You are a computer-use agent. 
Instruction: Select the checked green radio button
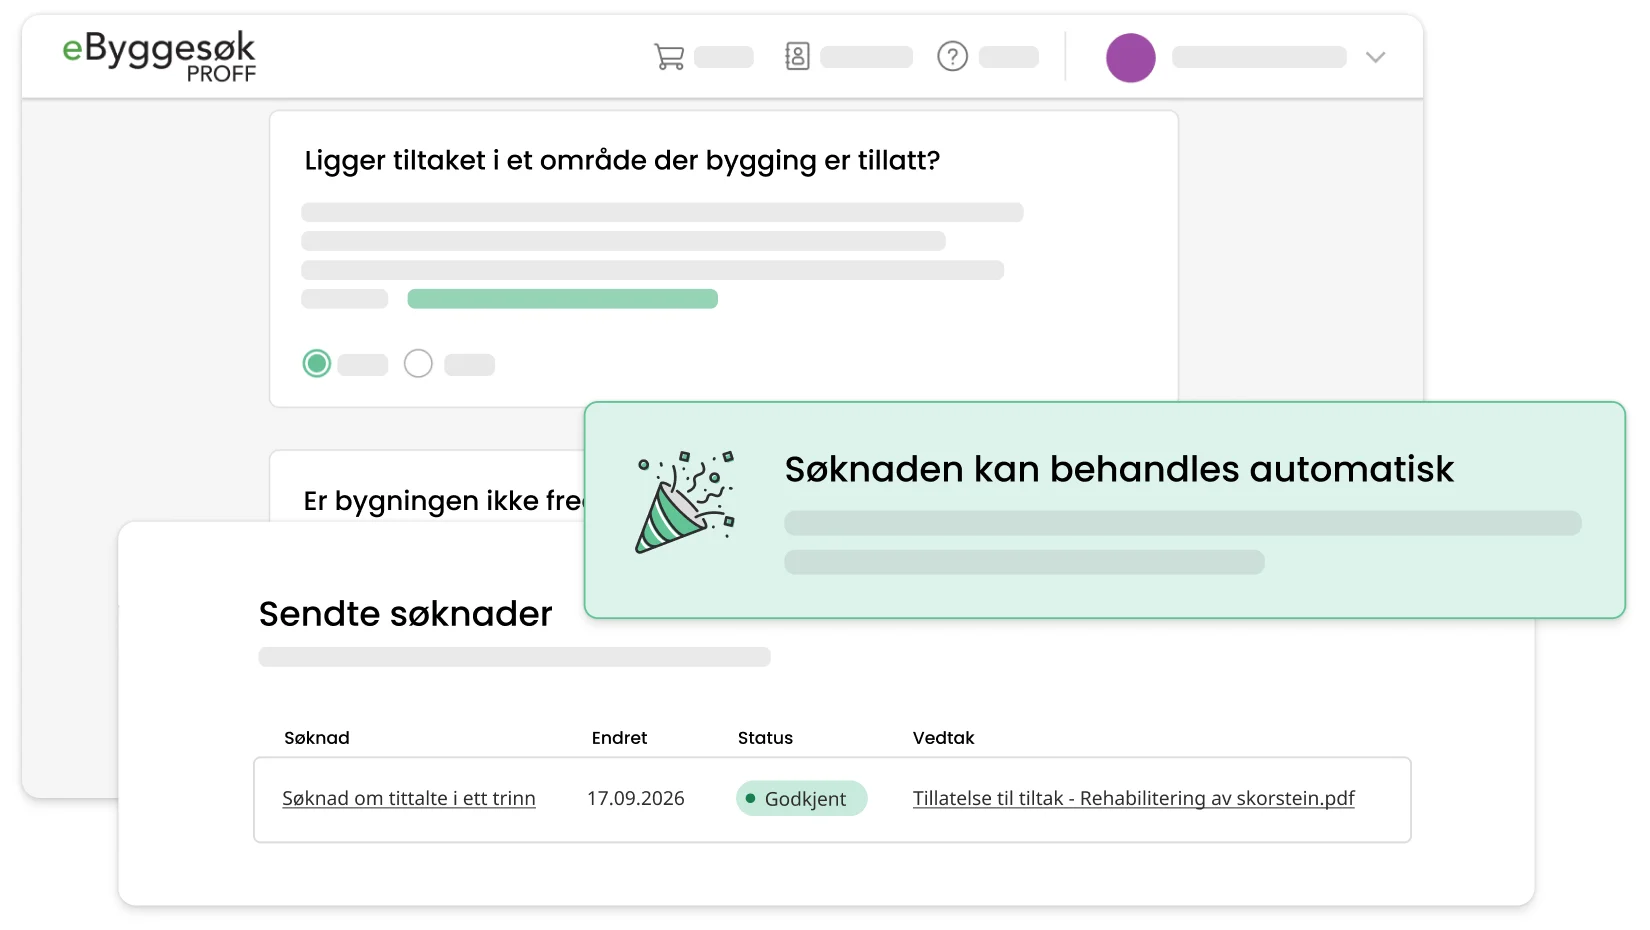point(317,363)
